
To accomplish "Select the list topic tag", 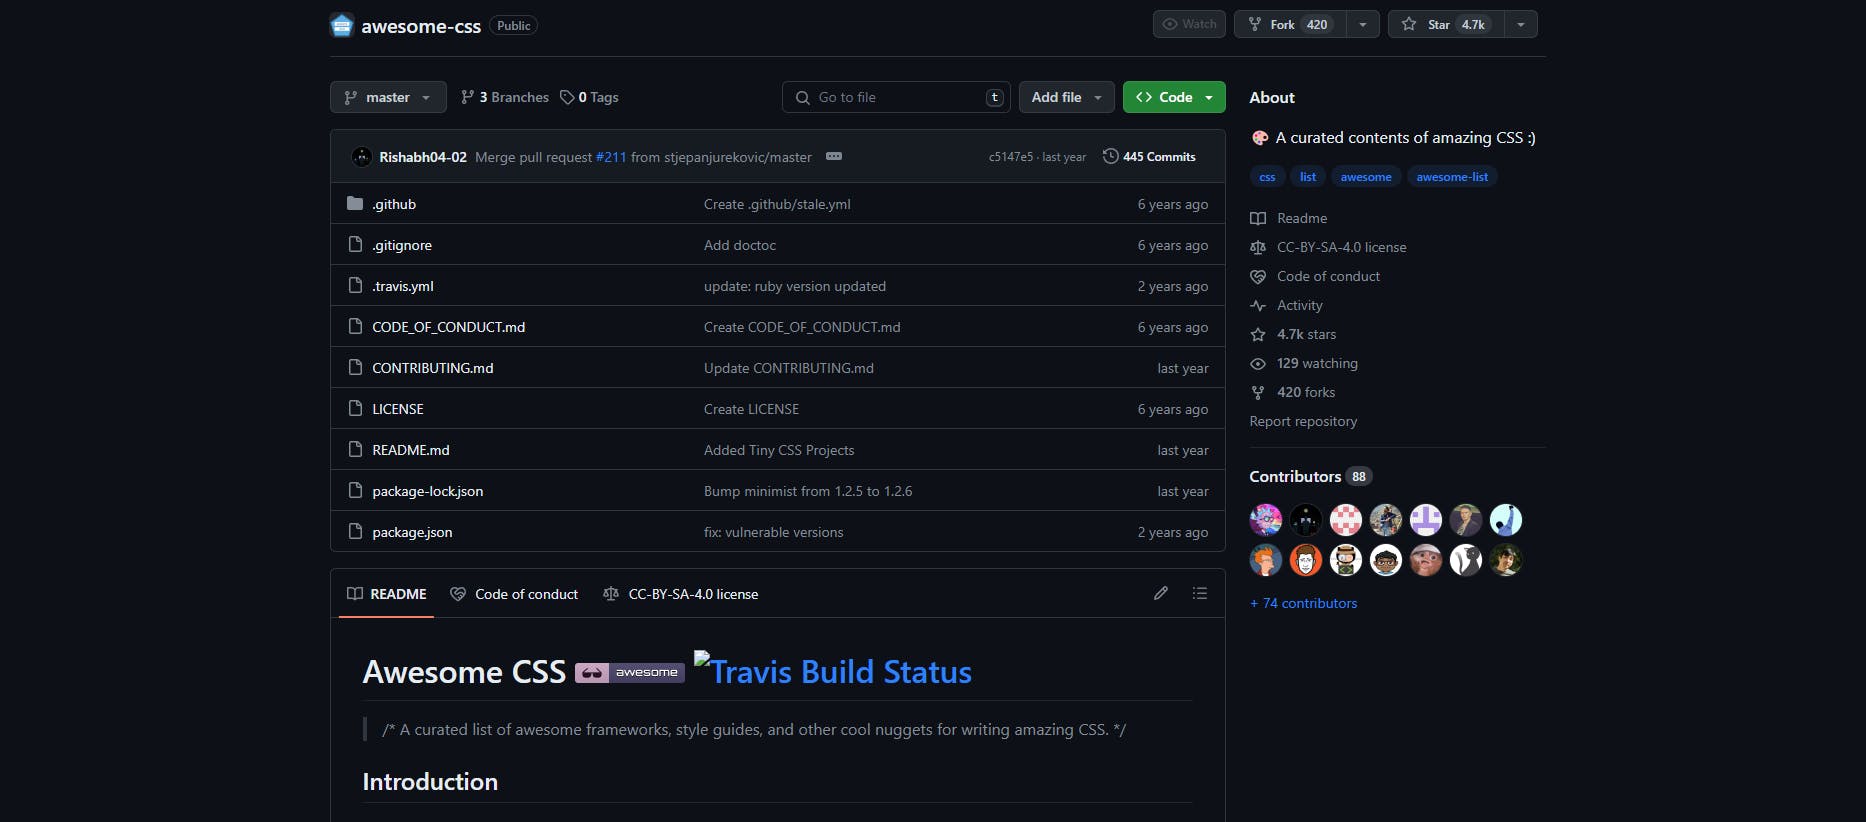I will click(x=1308, y=177).
